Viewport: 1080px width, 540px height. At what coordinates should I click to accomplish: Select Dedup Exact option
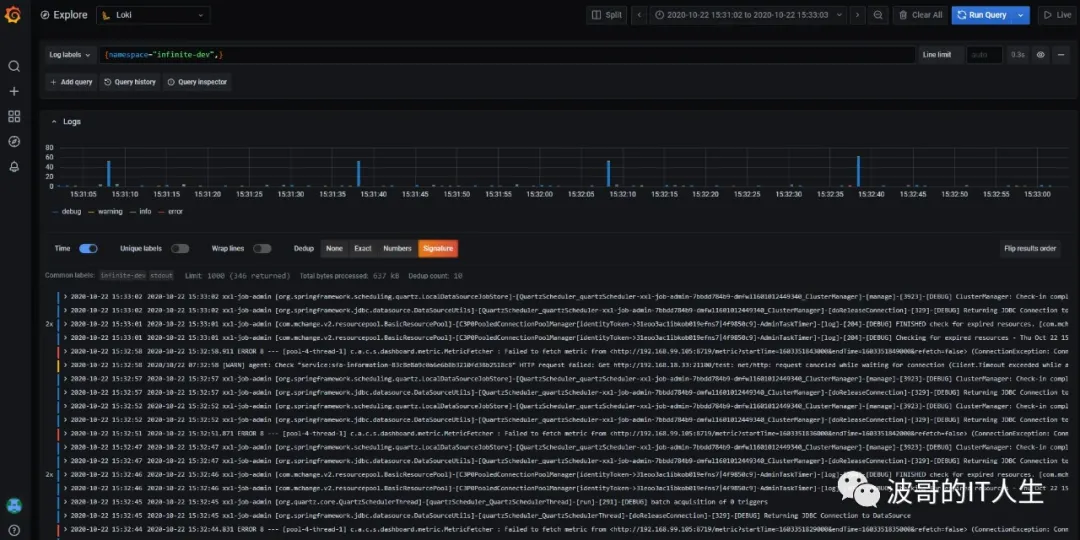coord(363,249)
